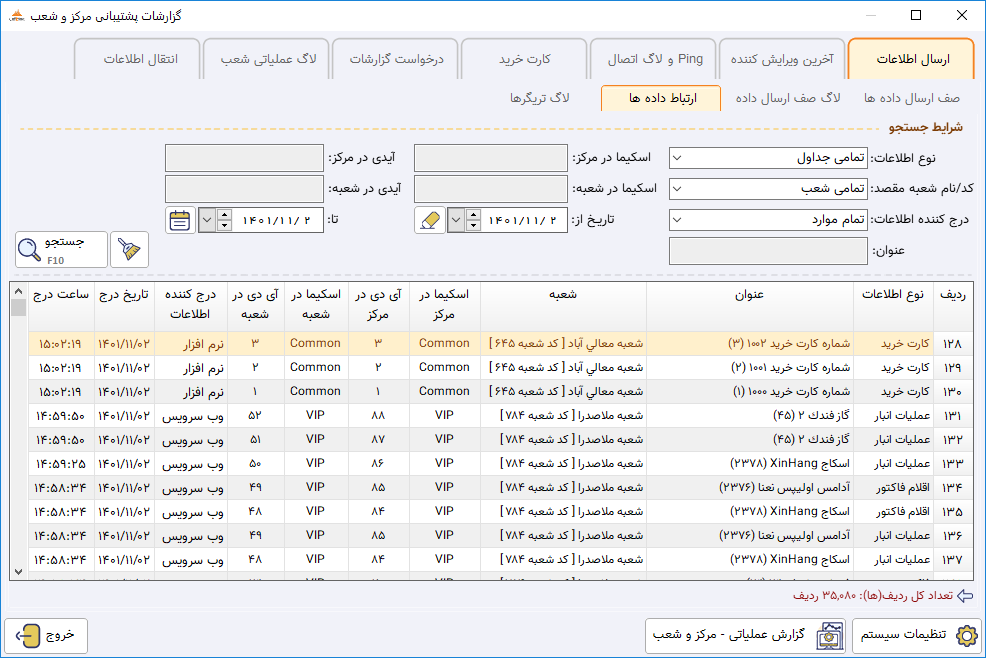Select the ارتباط داده ها subtab
The width and height of the screenshot is (986, 658).
tap(662, 98)
